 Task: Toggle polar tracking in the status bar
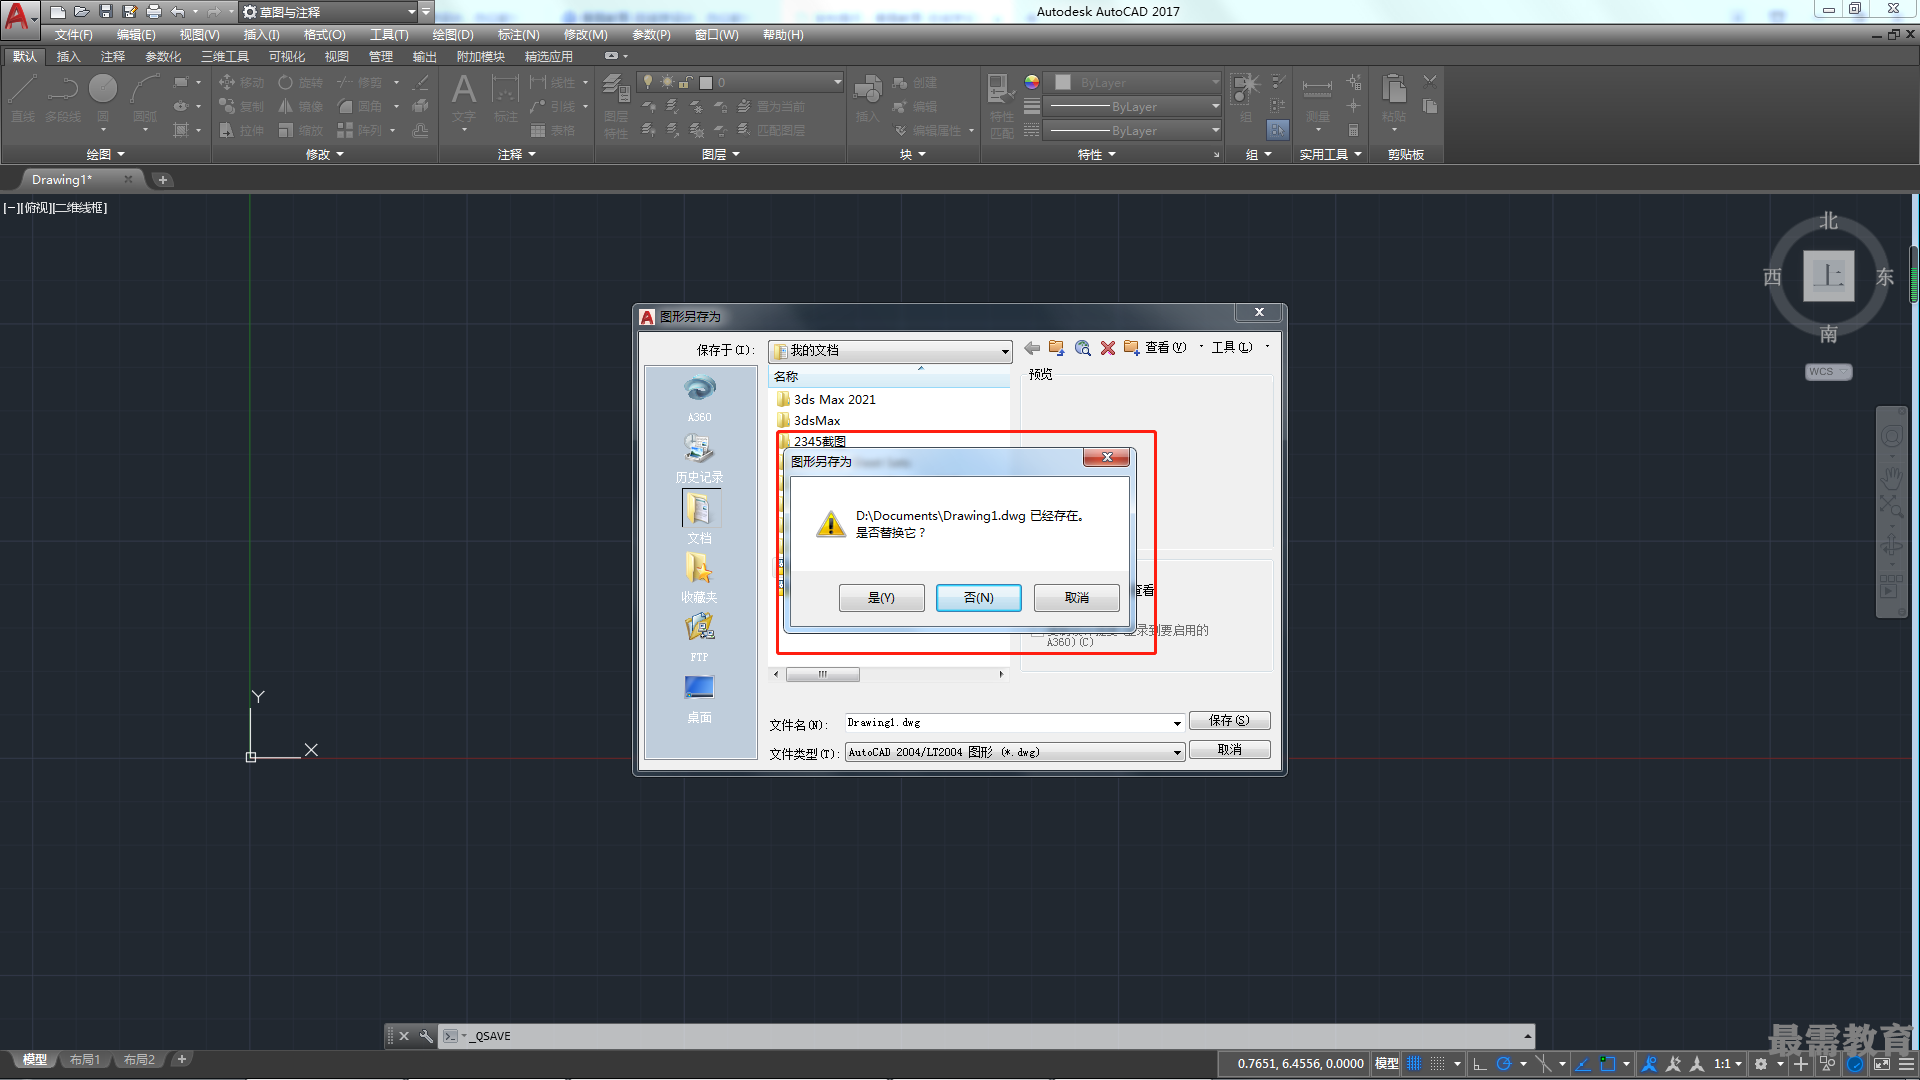[x=1503, y=1064]
